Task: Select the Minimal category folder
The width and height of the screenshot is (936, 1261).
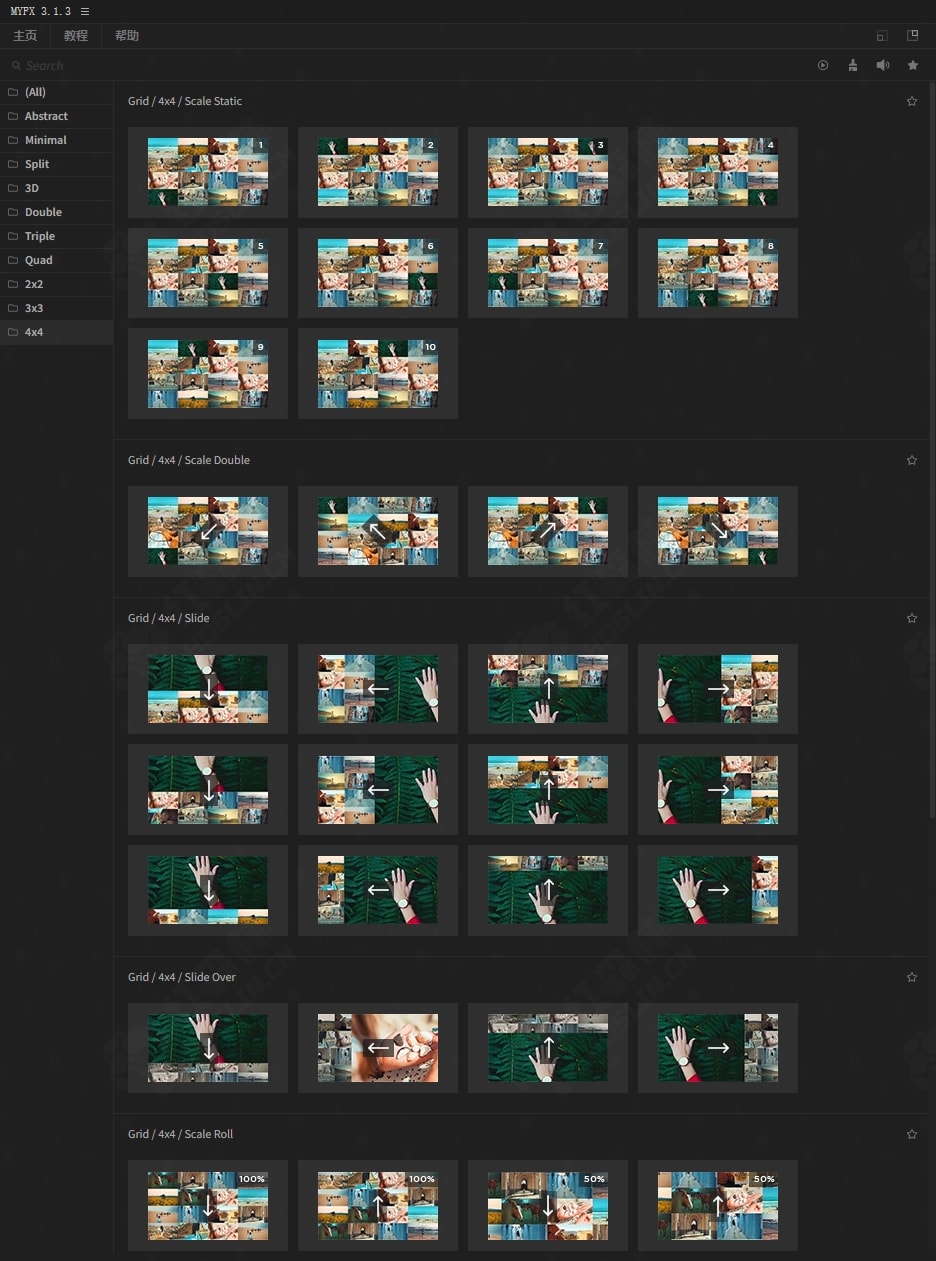Action: [56, 140]
